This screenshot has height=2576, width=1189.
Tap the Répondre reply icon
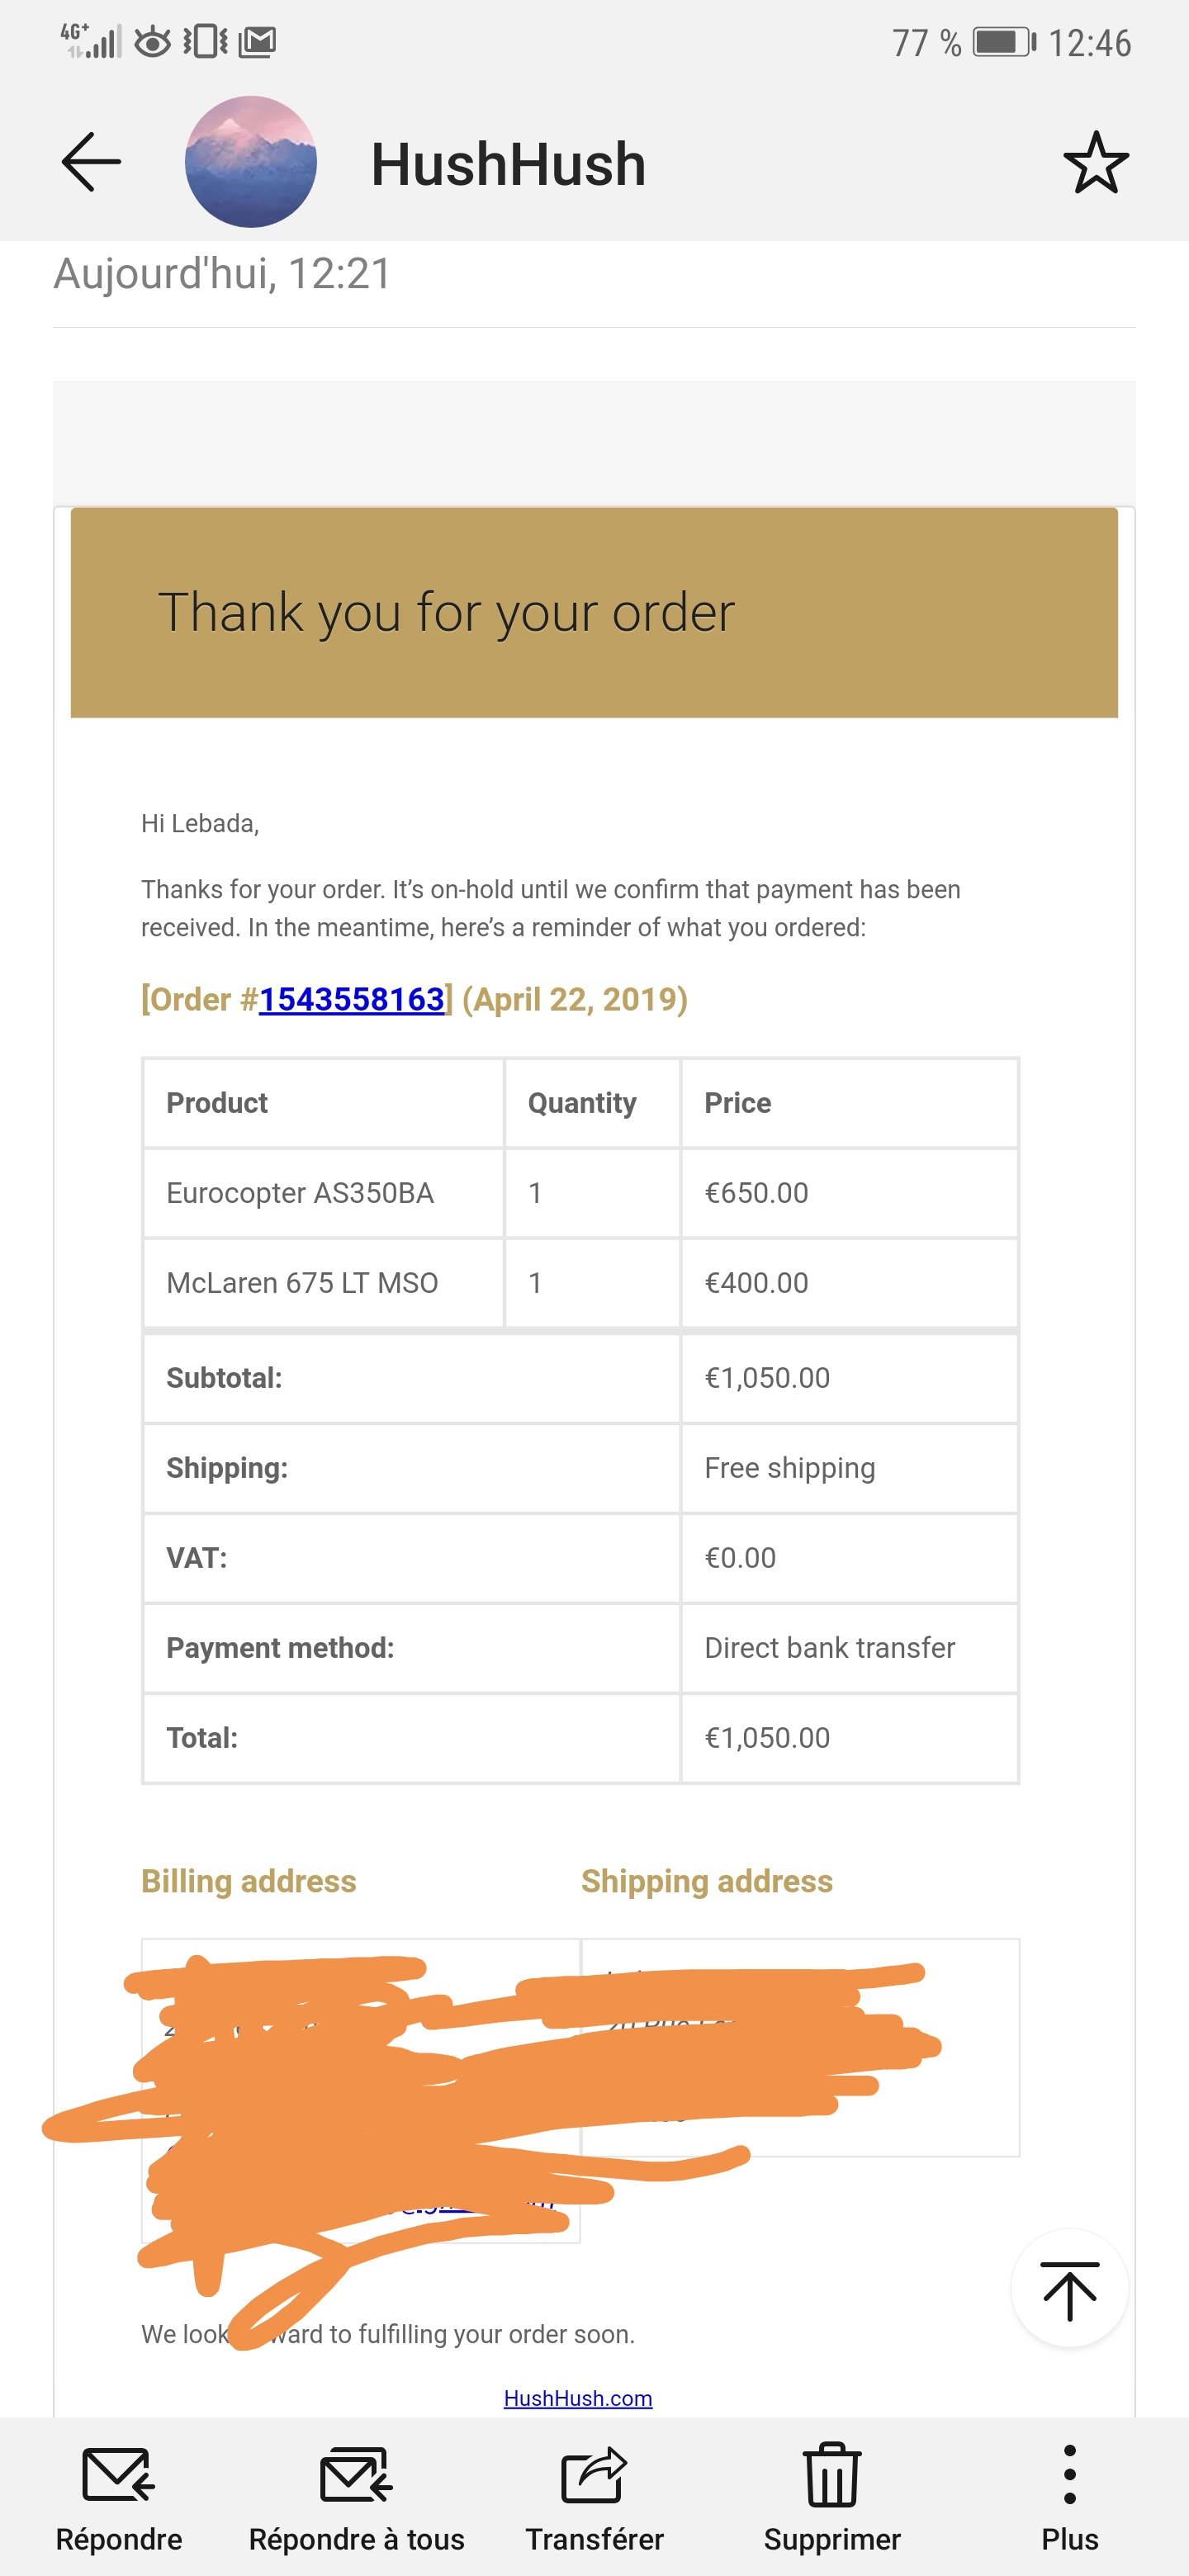119,2476
